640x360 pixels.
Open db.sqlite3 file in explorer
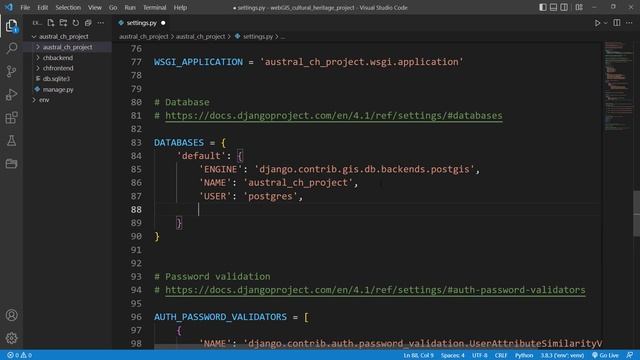click(x=56, y=79)
